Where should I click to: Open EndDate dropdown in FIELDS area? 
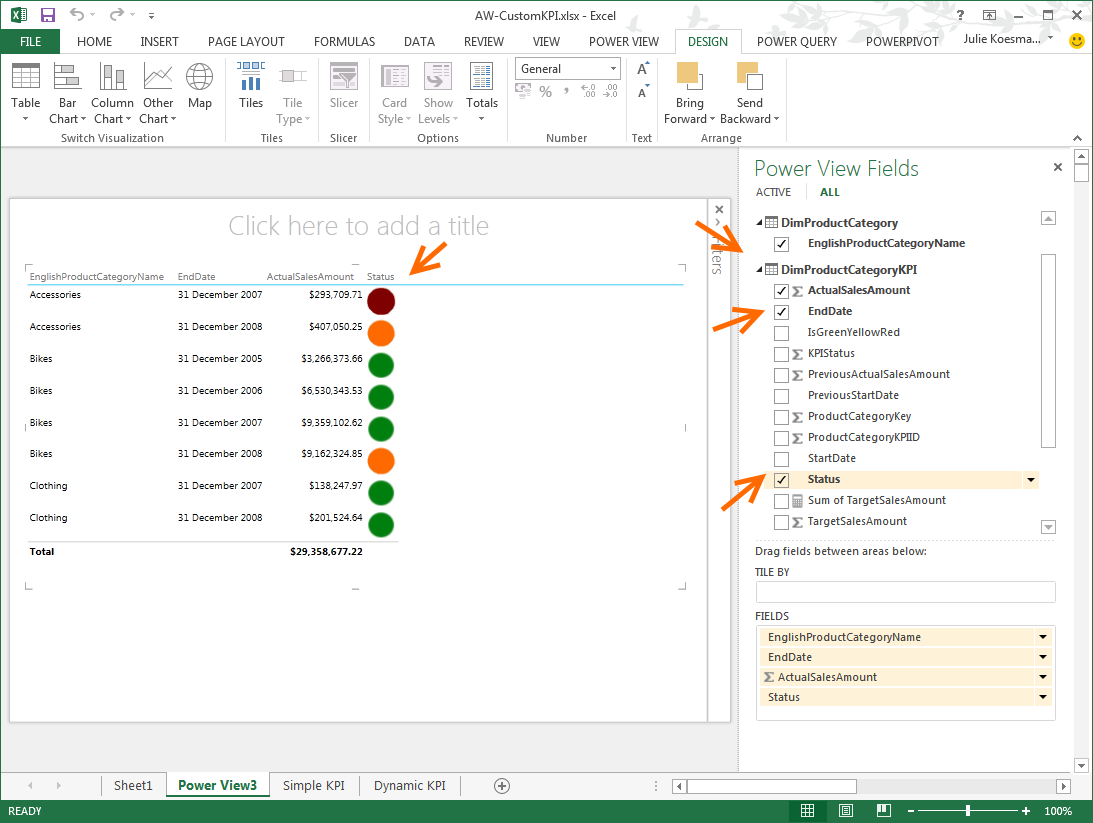point(1043,657)
